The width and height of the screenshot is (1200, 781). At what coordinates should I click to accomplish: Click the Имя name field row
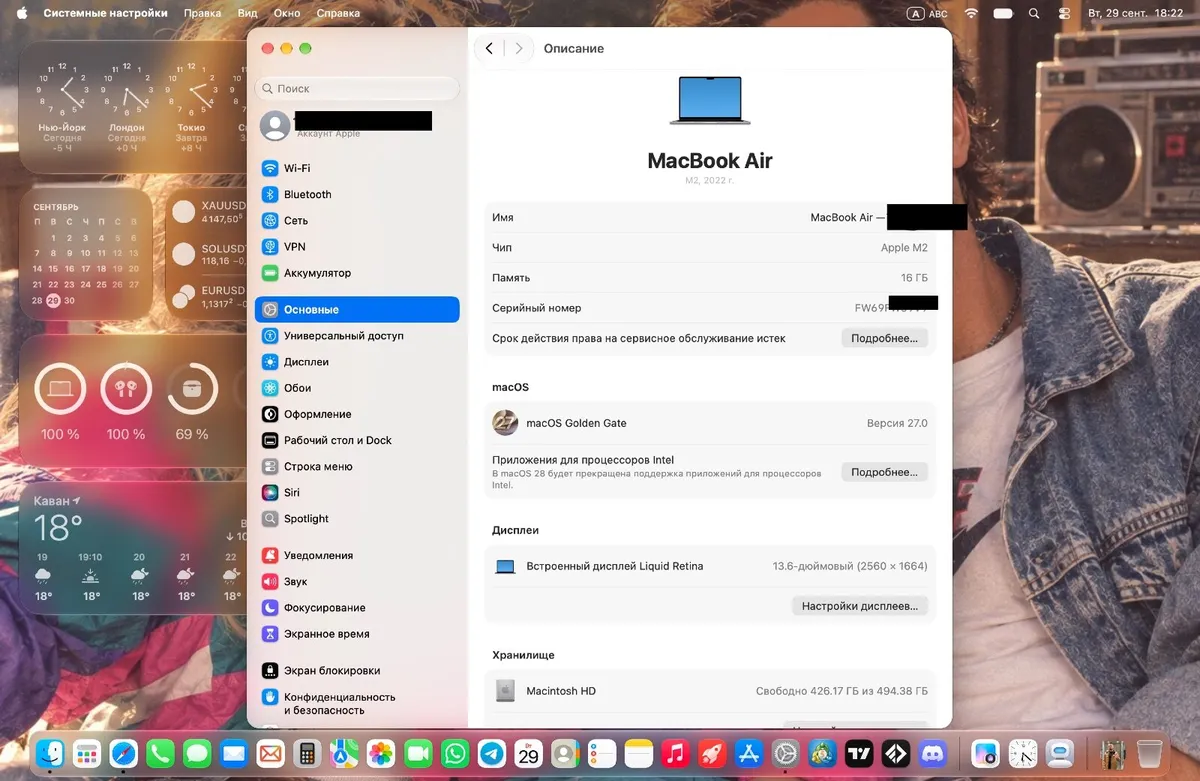tap(710, 217)
